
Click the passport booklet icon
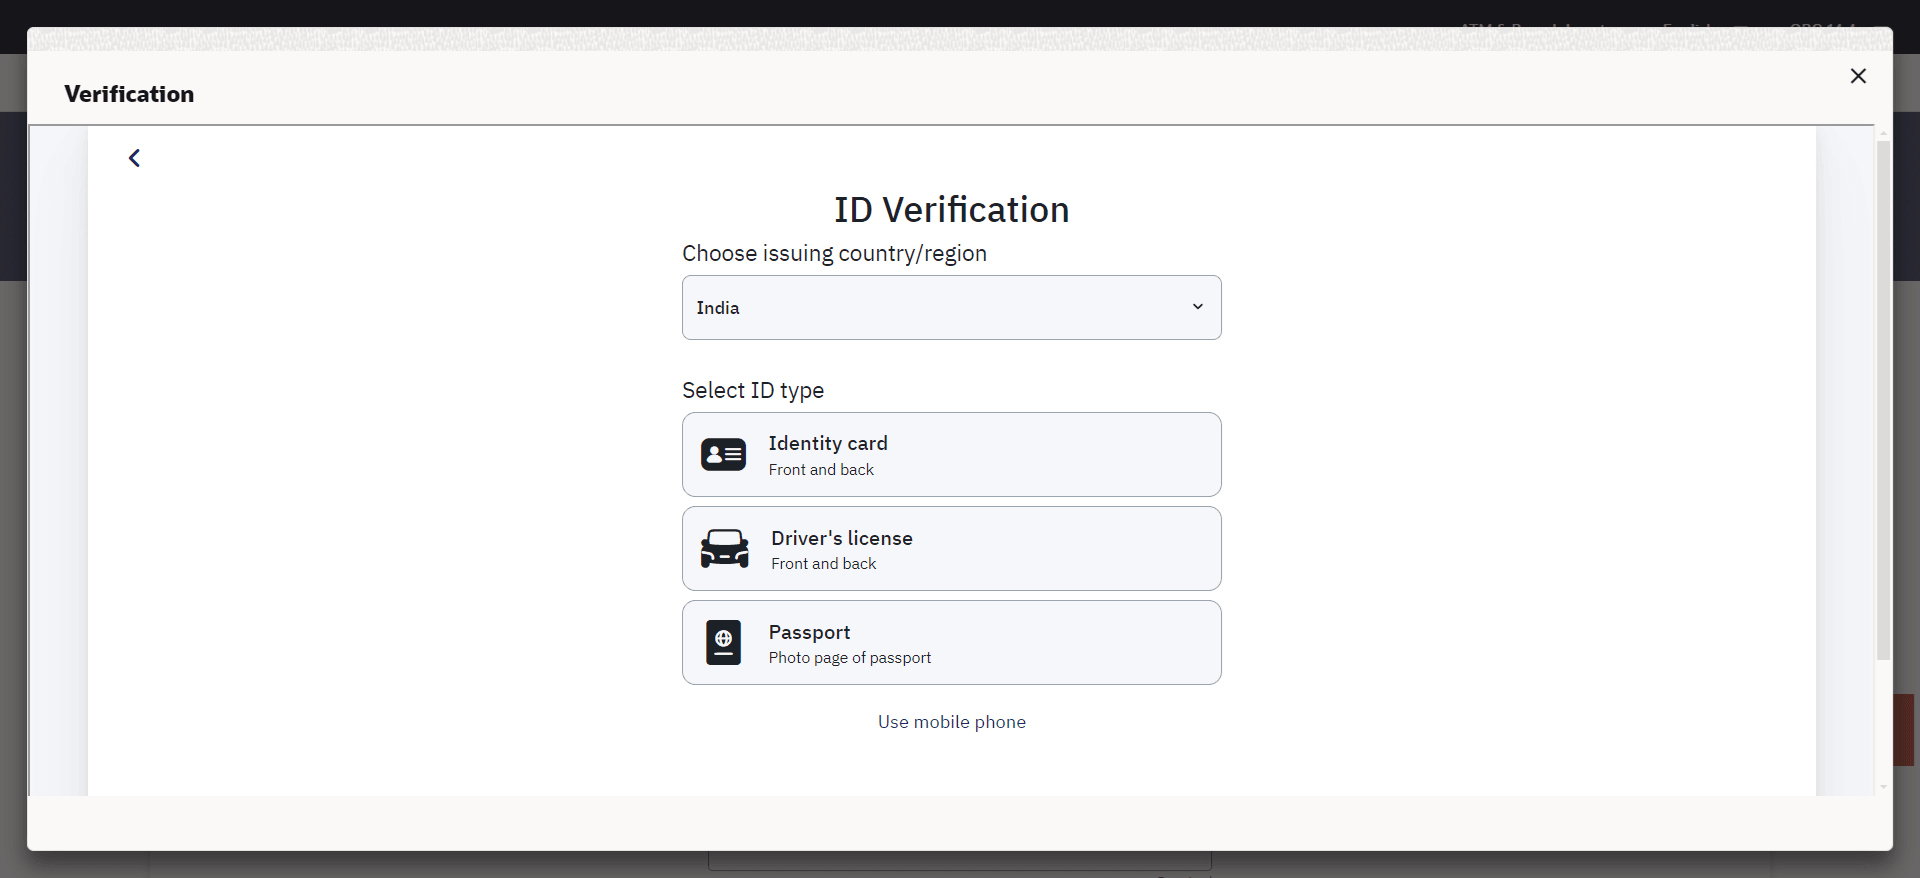point(723,643)
